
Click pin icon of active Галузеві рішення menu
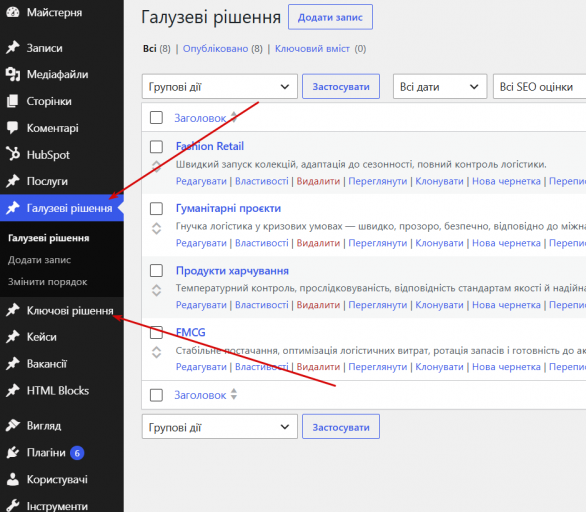(x=13, y=208)
